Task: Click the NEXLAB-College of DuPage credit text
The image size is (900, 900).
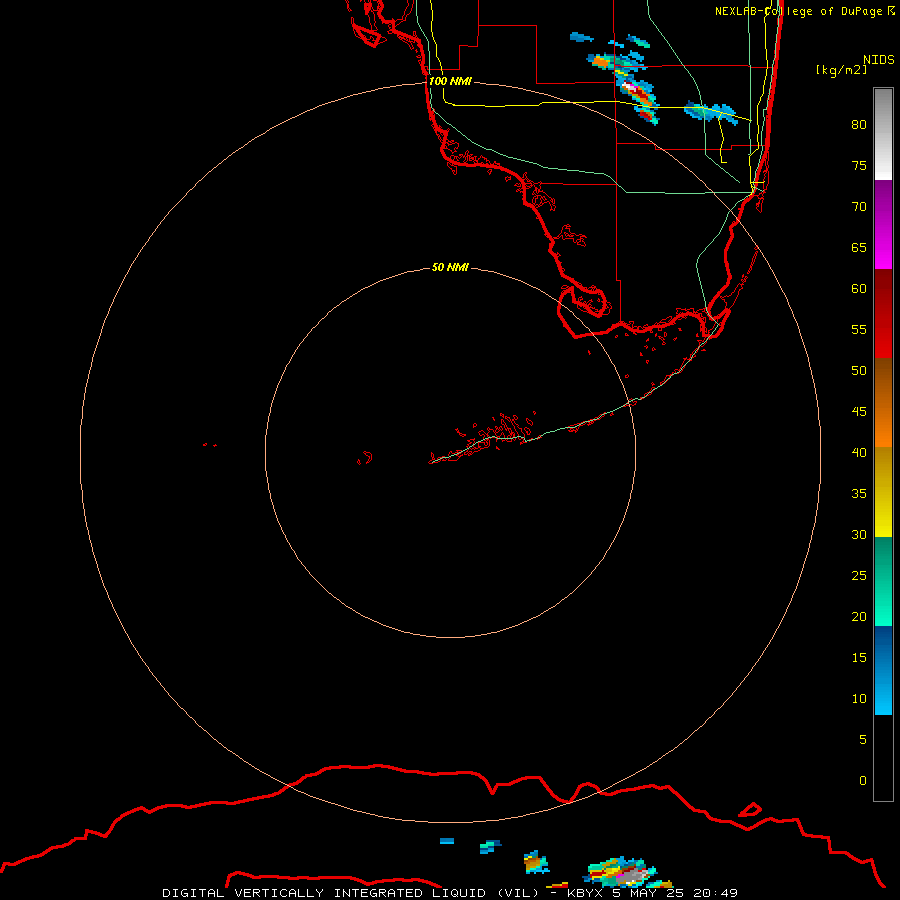Action: (x=804, y=11)
